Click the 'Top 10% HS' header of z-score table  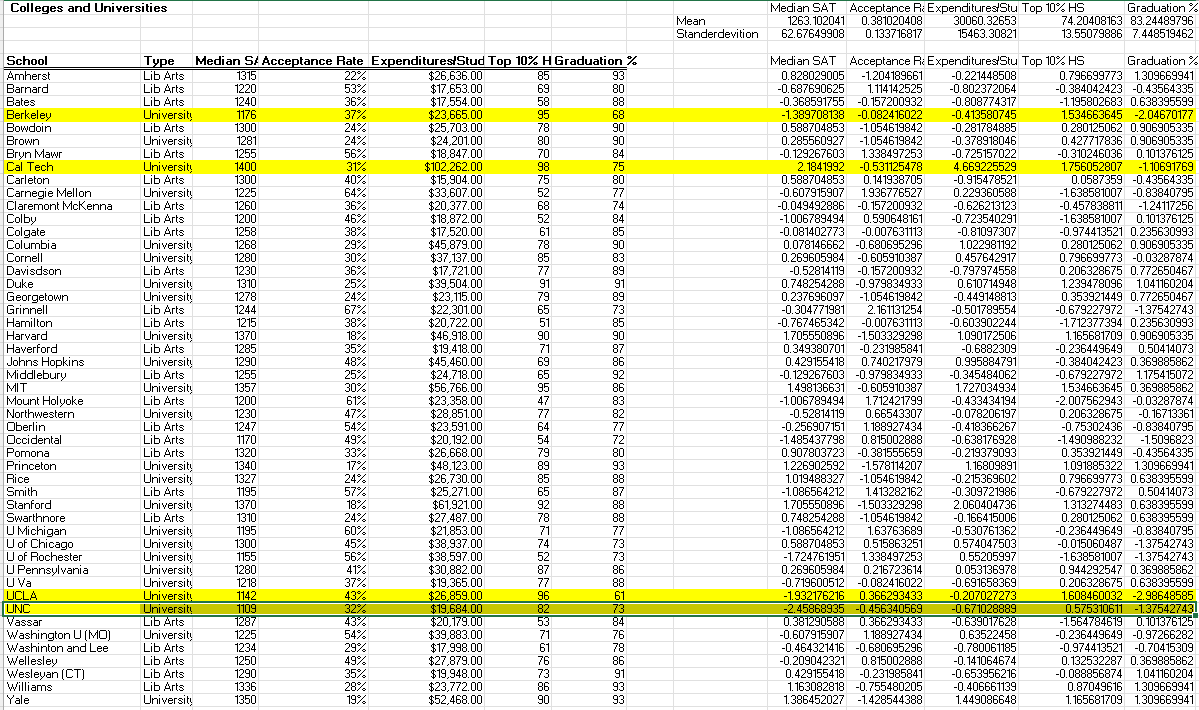point(1053,60)
